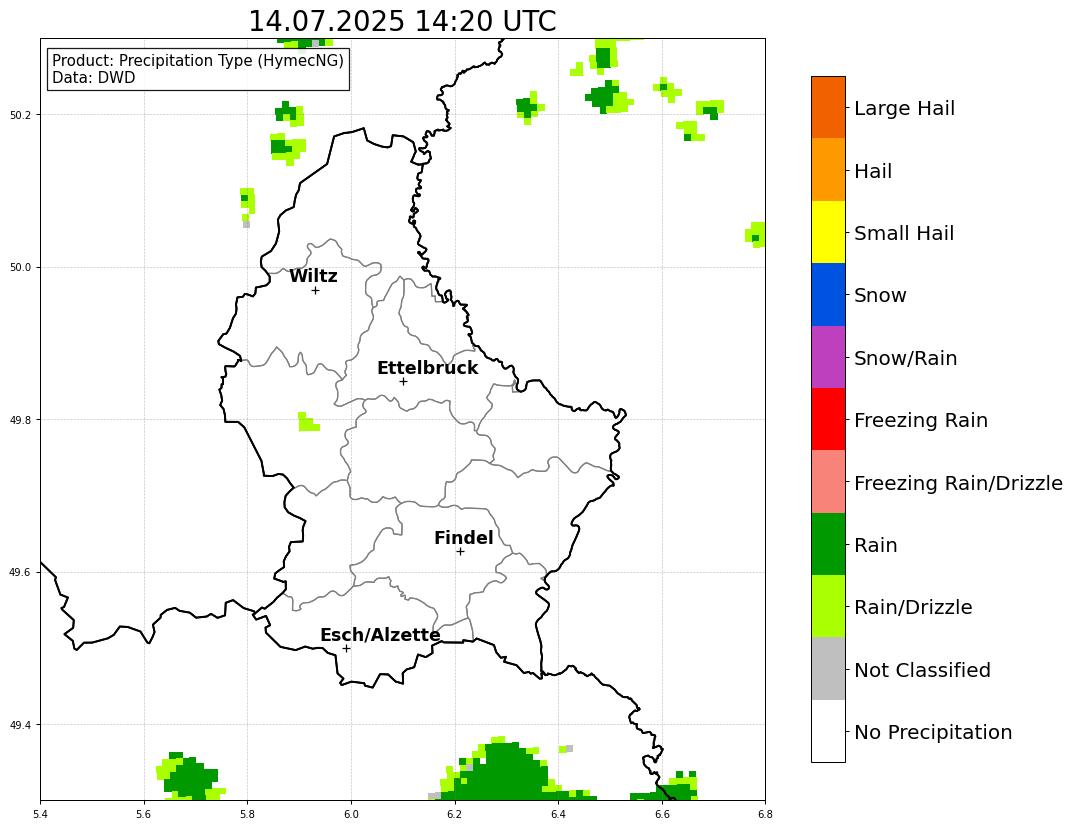The height and width of the screenshot is (828, 1072).
Task: Click the Esch/Alzette station label
Action: coord(380,635)
